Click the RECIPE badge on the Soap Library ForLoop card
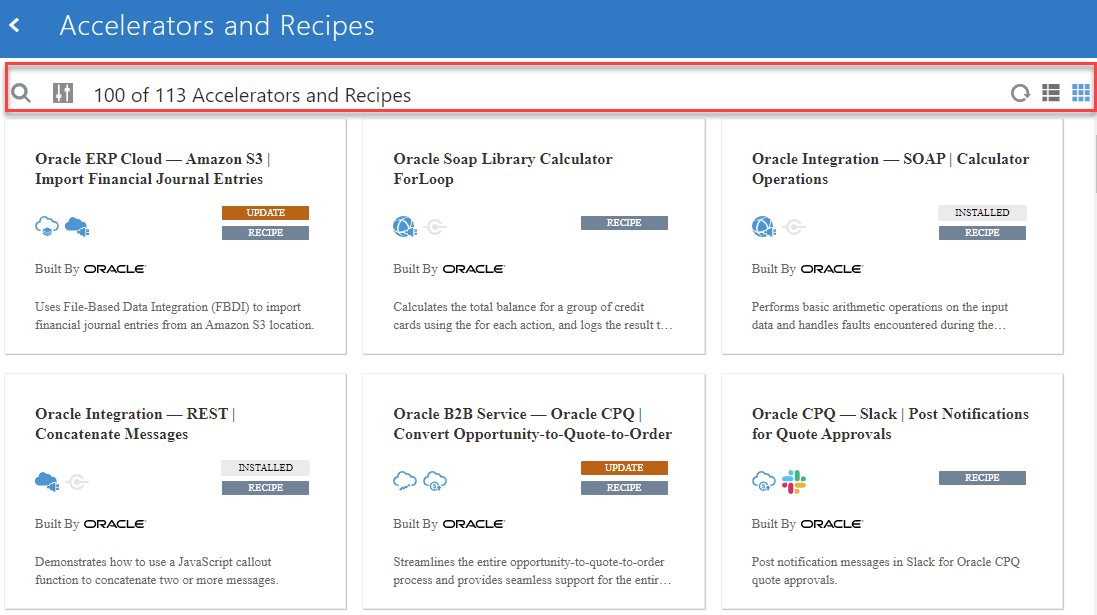 [x=624, y=222]
